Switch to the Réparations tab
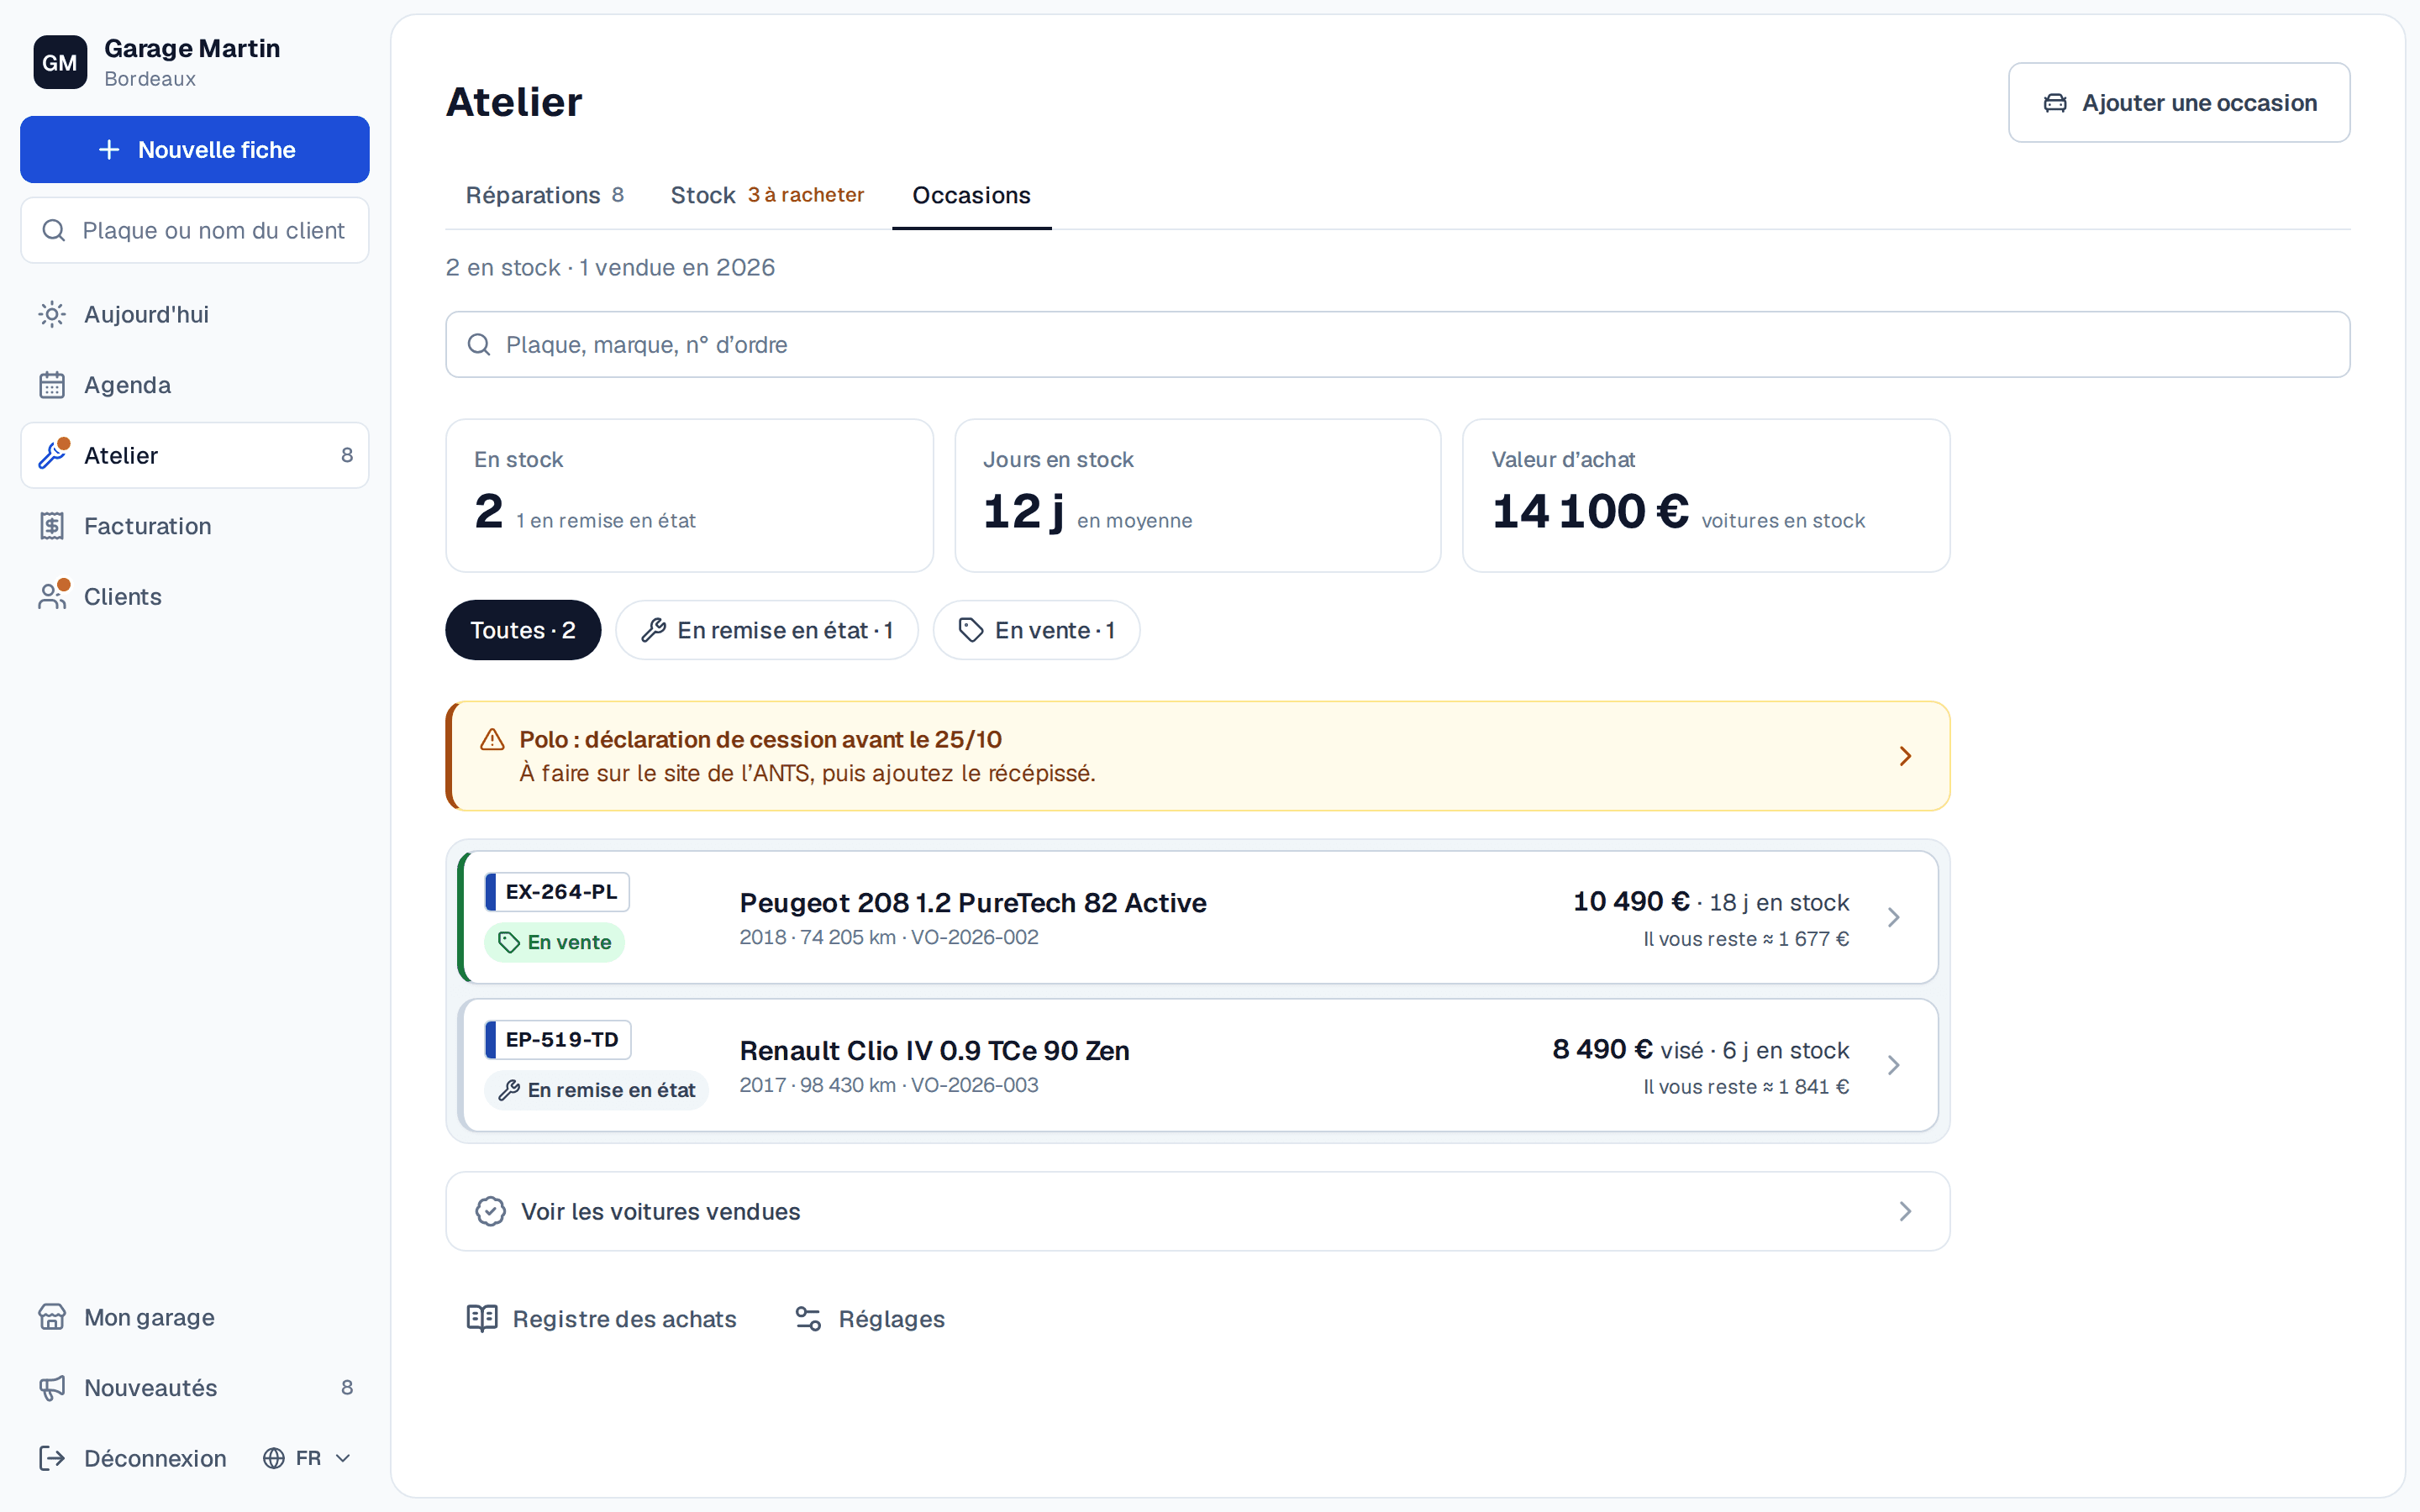The width and height of the screenshot is (2420, 1512). 545,195
